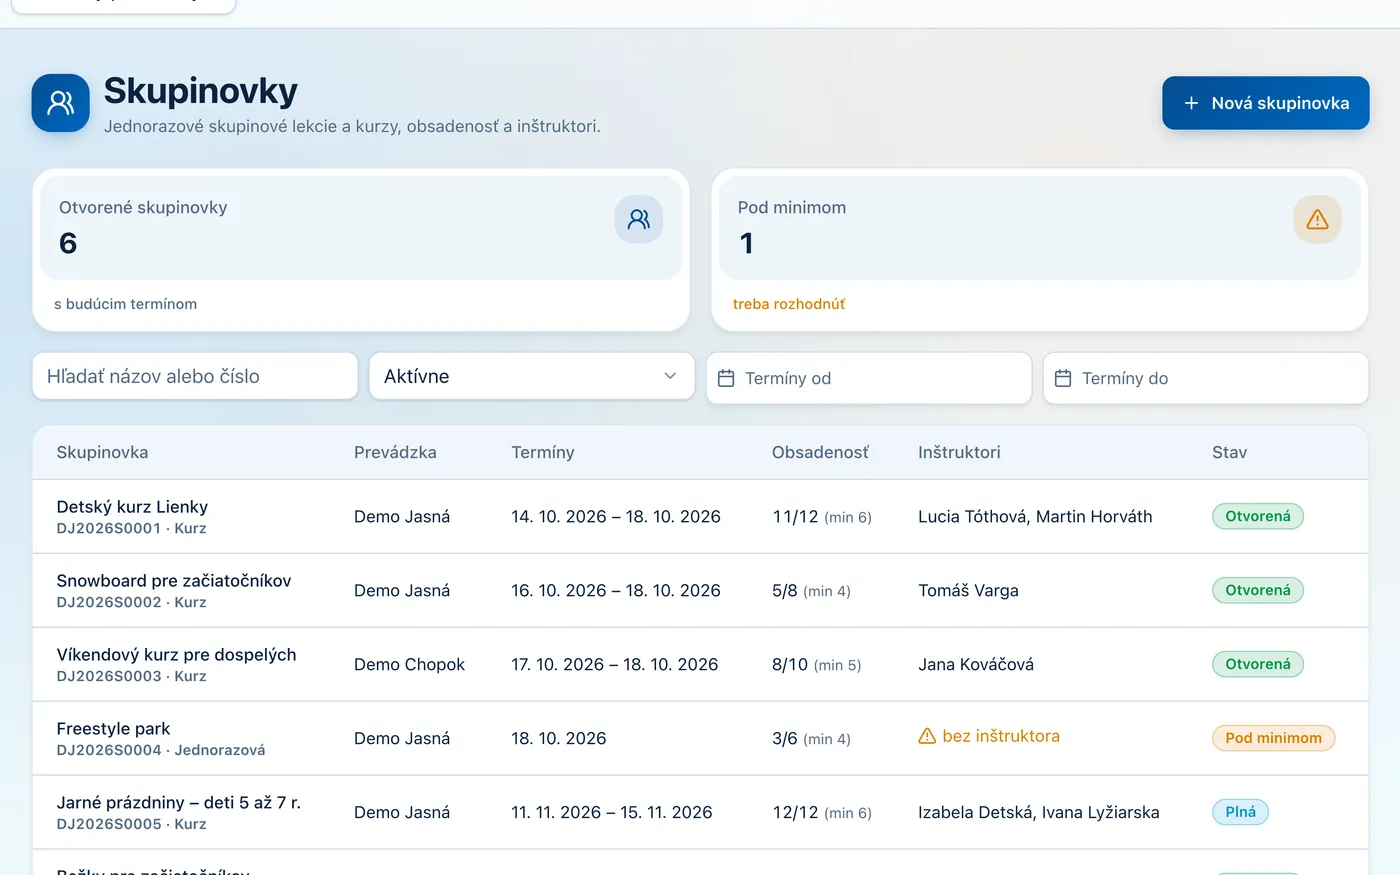Click the Prevádzka column header
This screenshot has height=875, width=1400.
coord(395,452)
